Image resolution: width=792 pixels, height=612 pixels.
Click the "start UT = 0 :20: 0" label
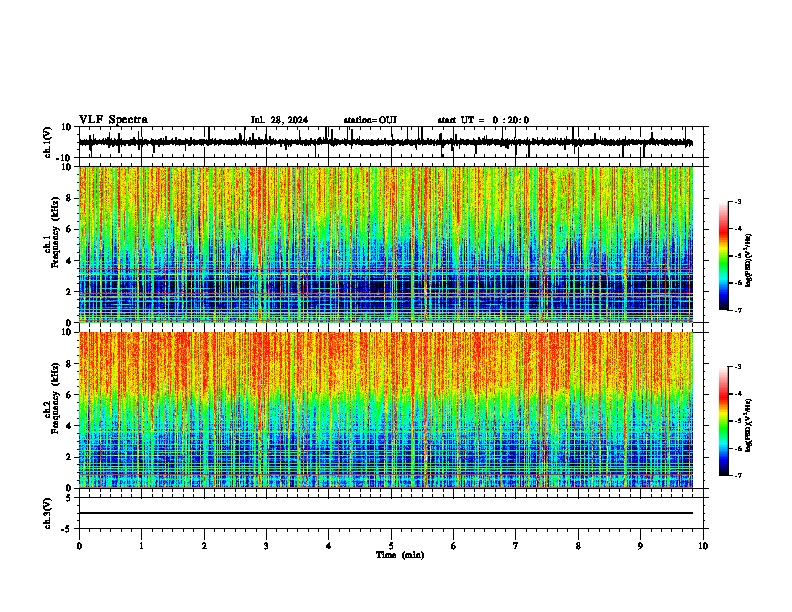point(483,120)
